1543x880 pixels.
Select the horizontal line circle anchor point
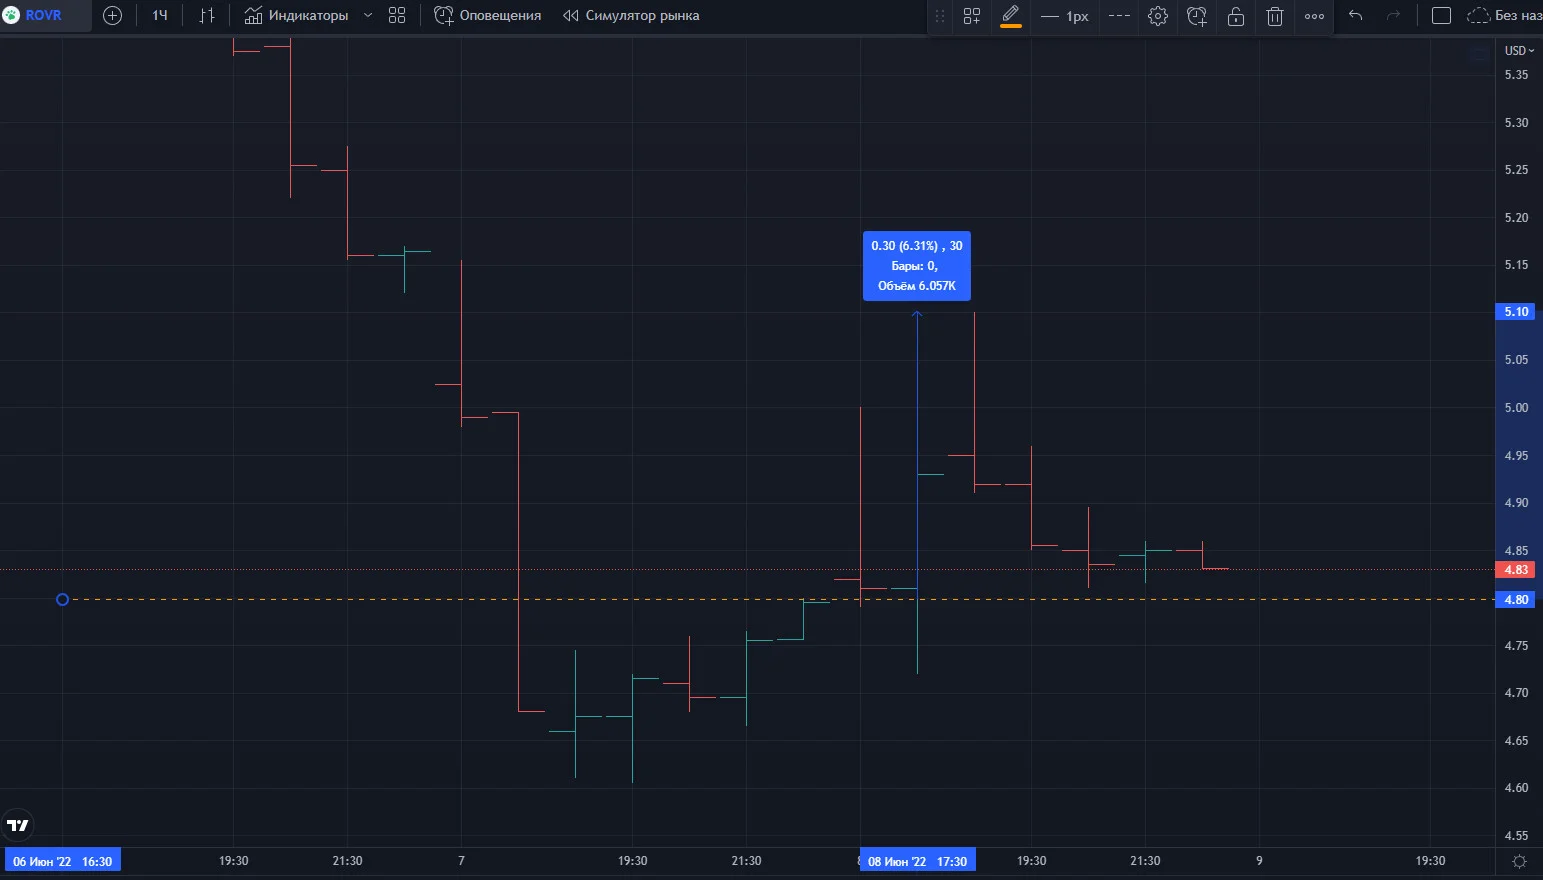[x=62, y=600]
